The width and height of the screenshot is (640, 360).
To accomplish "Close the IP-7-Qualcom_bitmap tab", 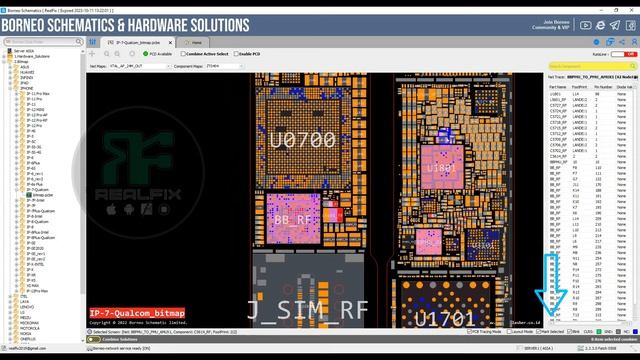I will 171,42.
